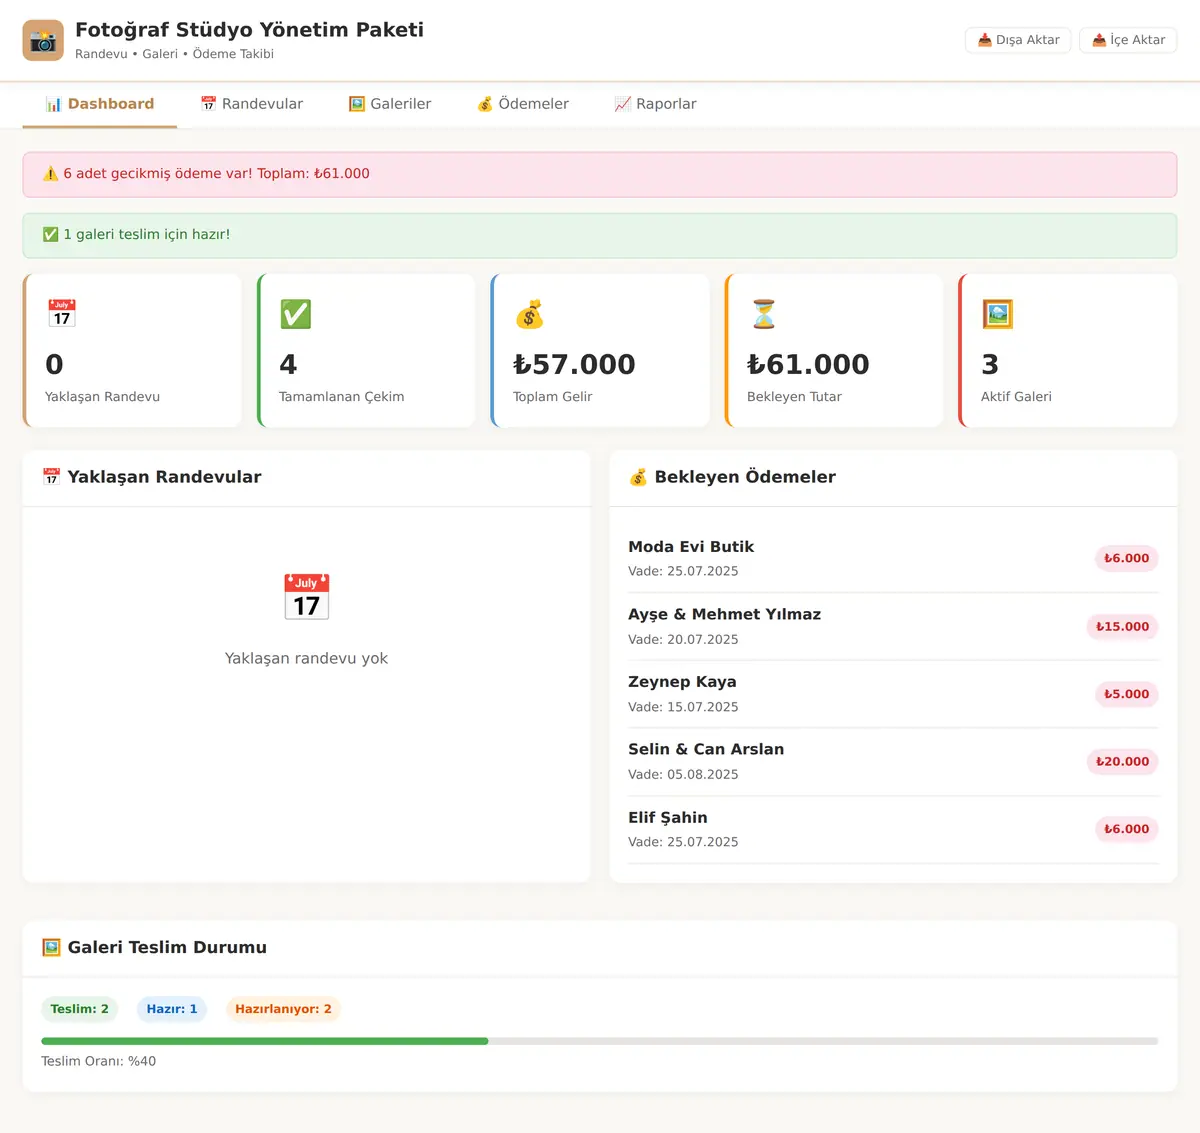
Task: Click the hourglass icon on Bekleyen Tutar card
Action: (764, 314)
